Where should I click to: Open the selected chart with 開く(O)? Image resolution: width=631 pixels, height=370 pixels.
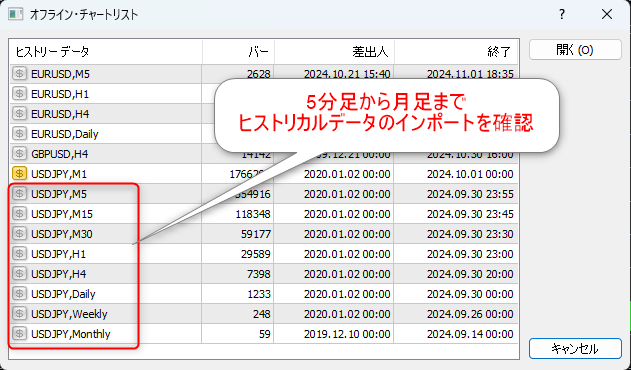click(575, 50)
